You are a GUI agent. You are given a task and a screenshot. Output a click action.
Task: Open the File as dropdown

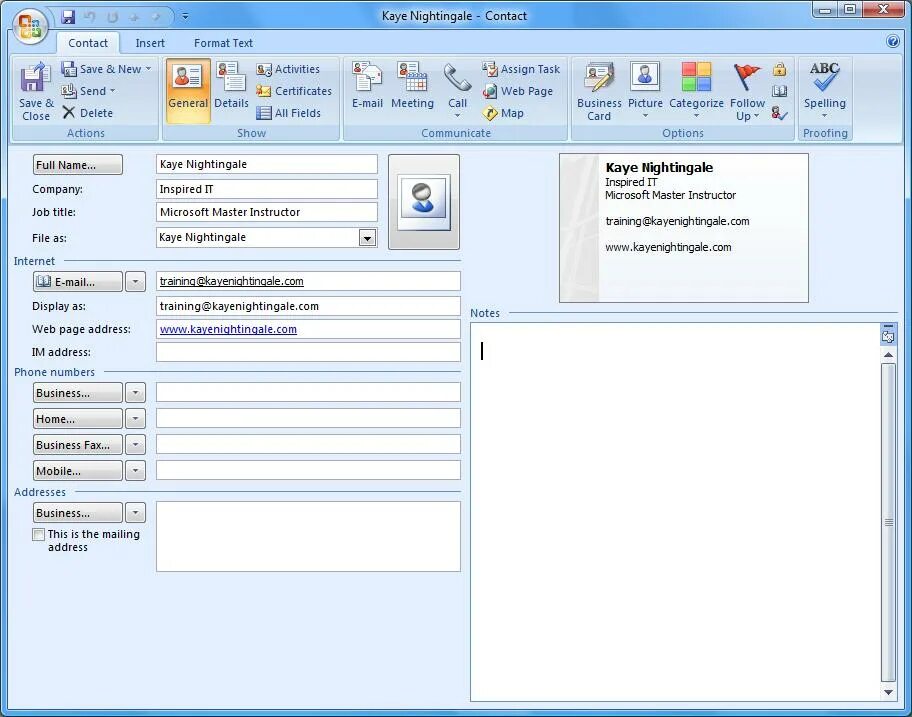tap(367, 238)
